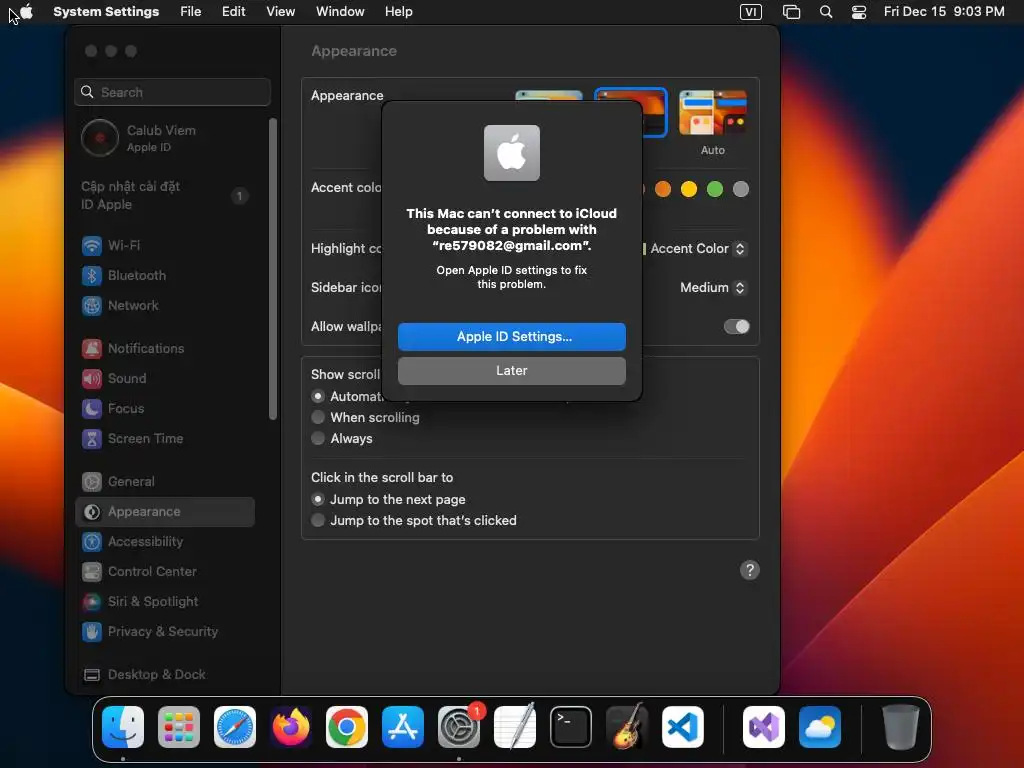Open Spotlight search in menu bar

tap(826, 12)
